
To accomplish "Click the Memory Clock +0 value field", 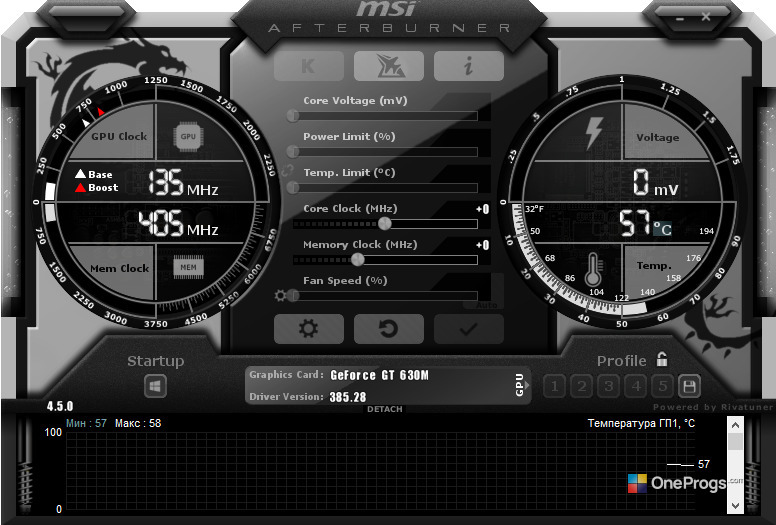I will tap(483, 245).
